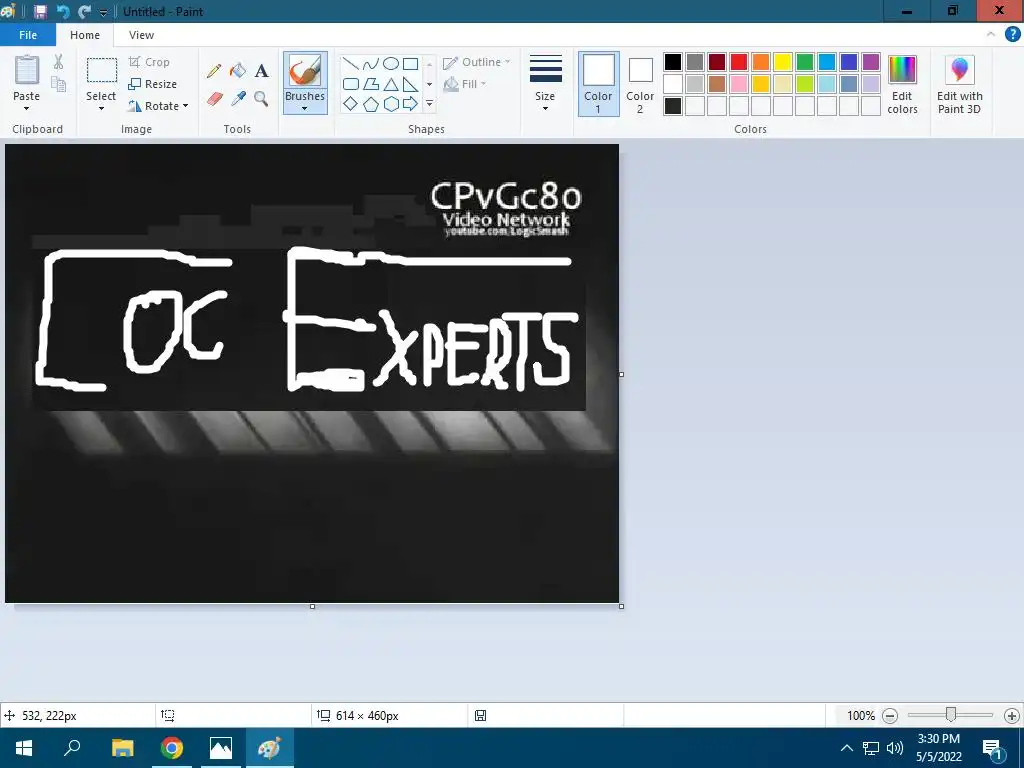This screenshot has width=1024, height=768.
Task: Expand the Paste dropdown arrow
Action: point(27,108)
